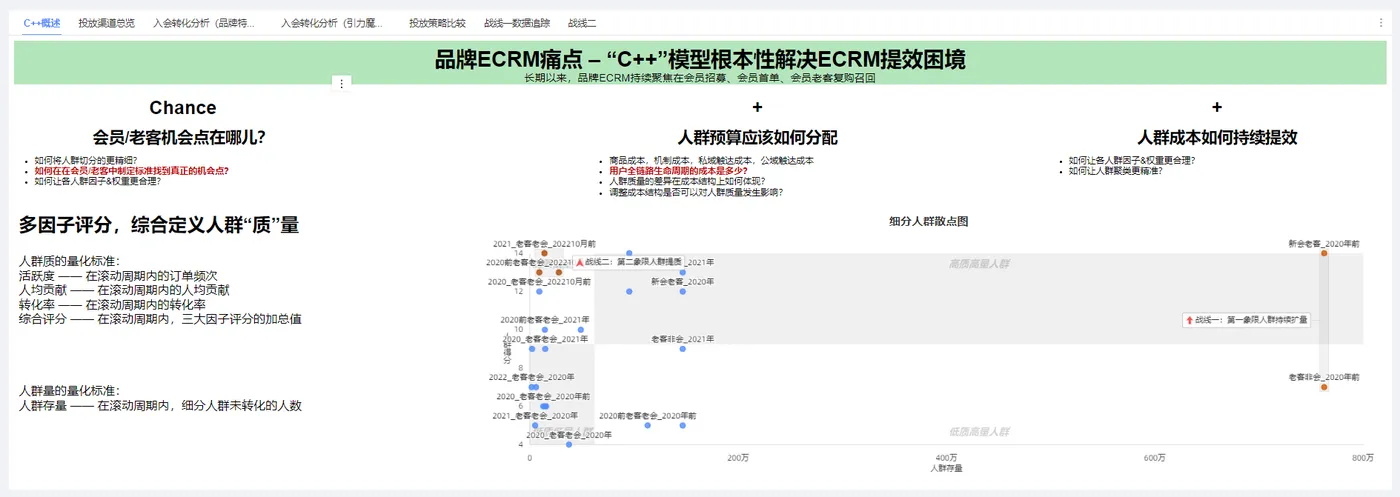This screenshot has height=497, width=1400.
Task: Click the 2020_老客老会_2020年 bottom scatter point
Action: pyautogui.click(x=569, y=444)
